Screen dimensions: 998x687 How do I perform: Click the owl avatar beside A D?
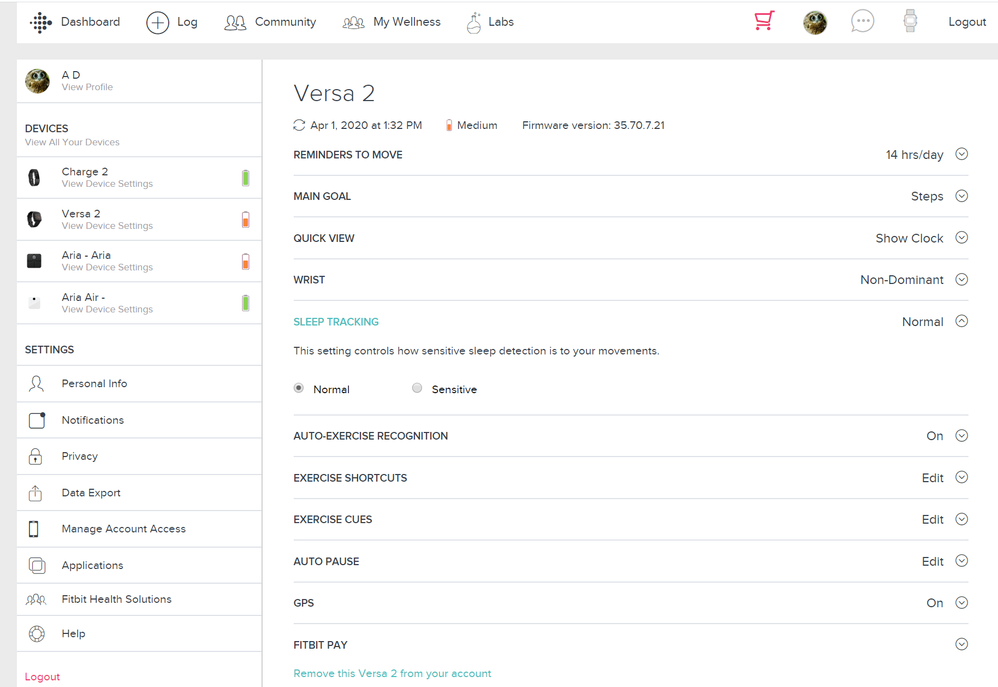pyautogui.click(x=38, y=81)
